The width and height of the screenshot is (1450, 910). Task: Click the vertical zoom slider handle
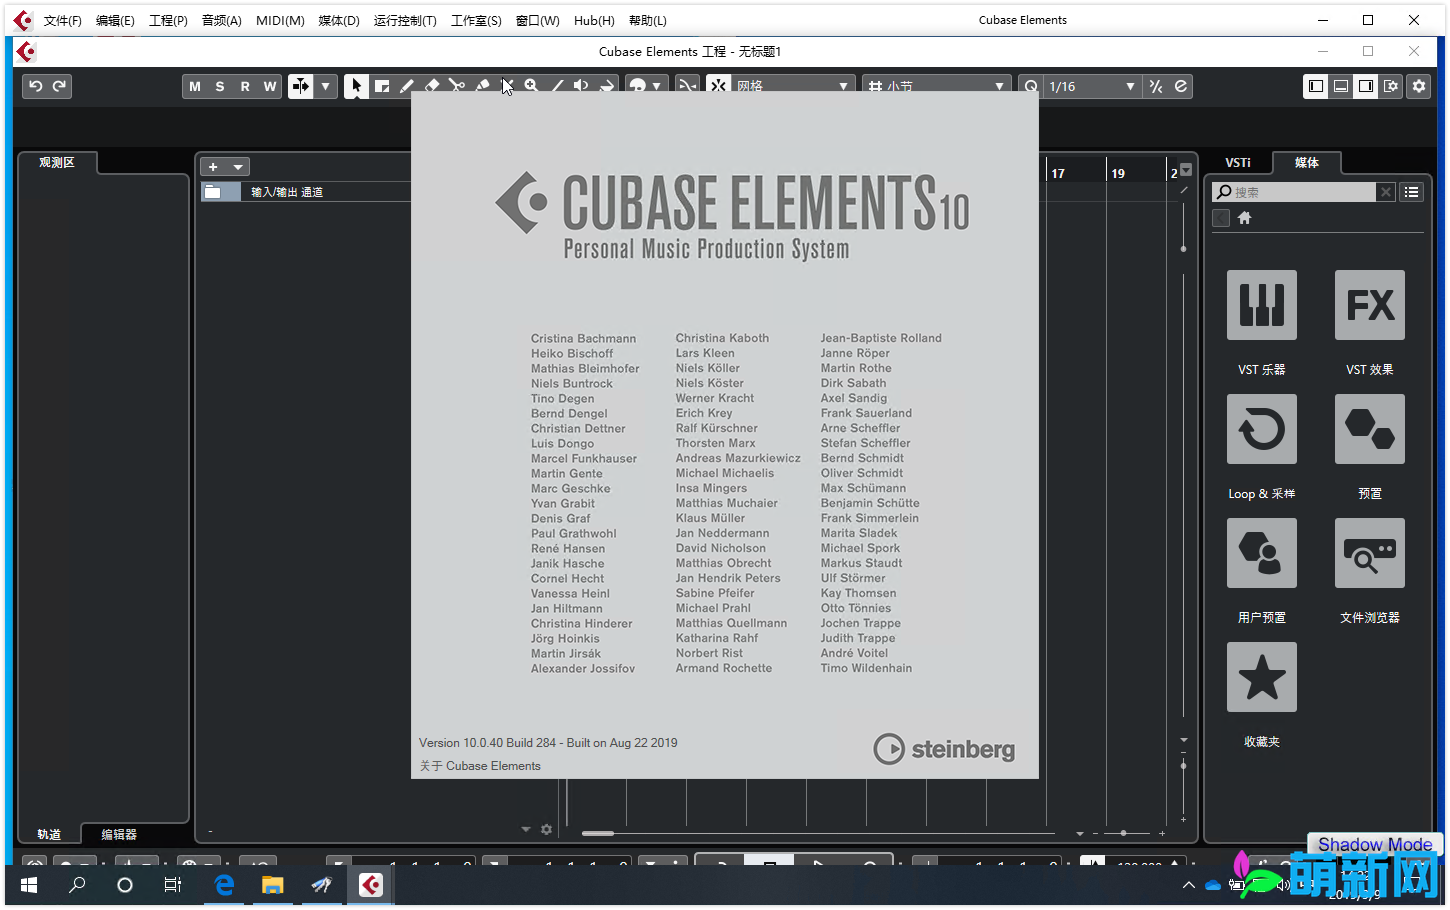point(1183,766)
